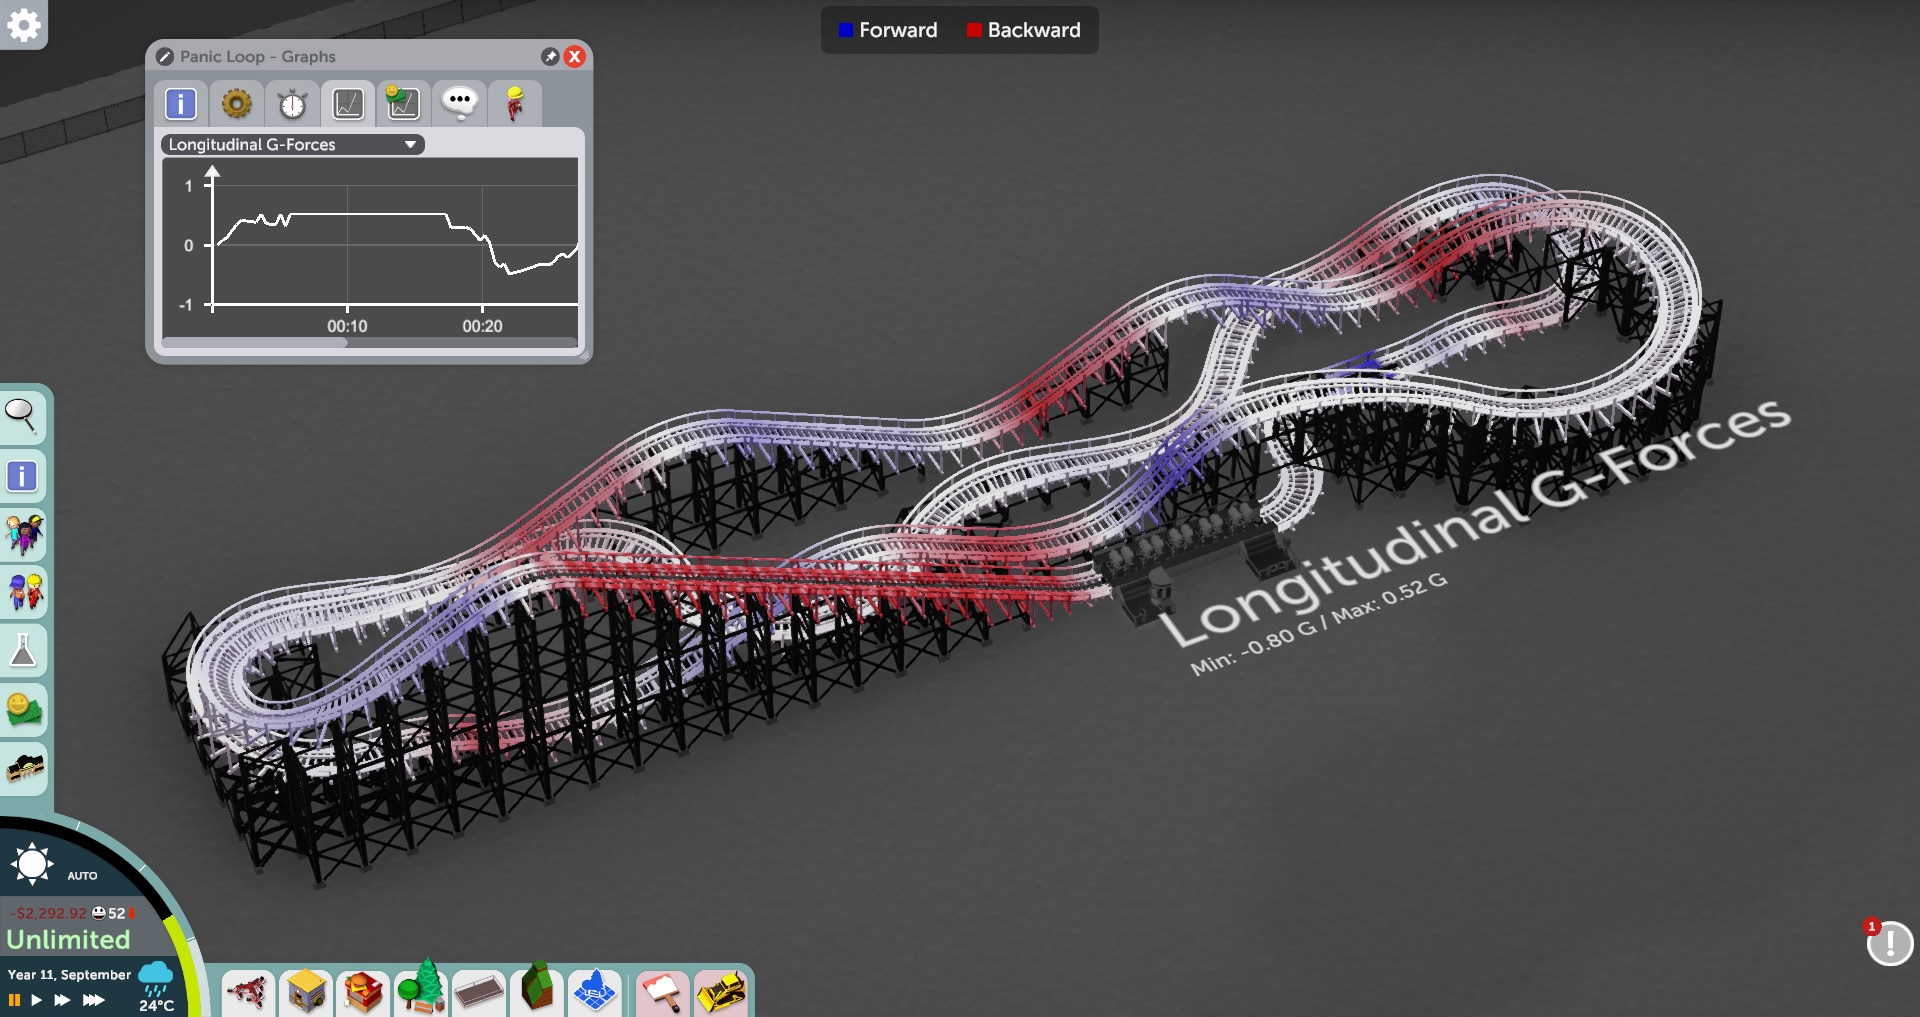The image size is (1920, 1017).
Task: Open the stopwatch test results tab
Action: tap(292, 104)
